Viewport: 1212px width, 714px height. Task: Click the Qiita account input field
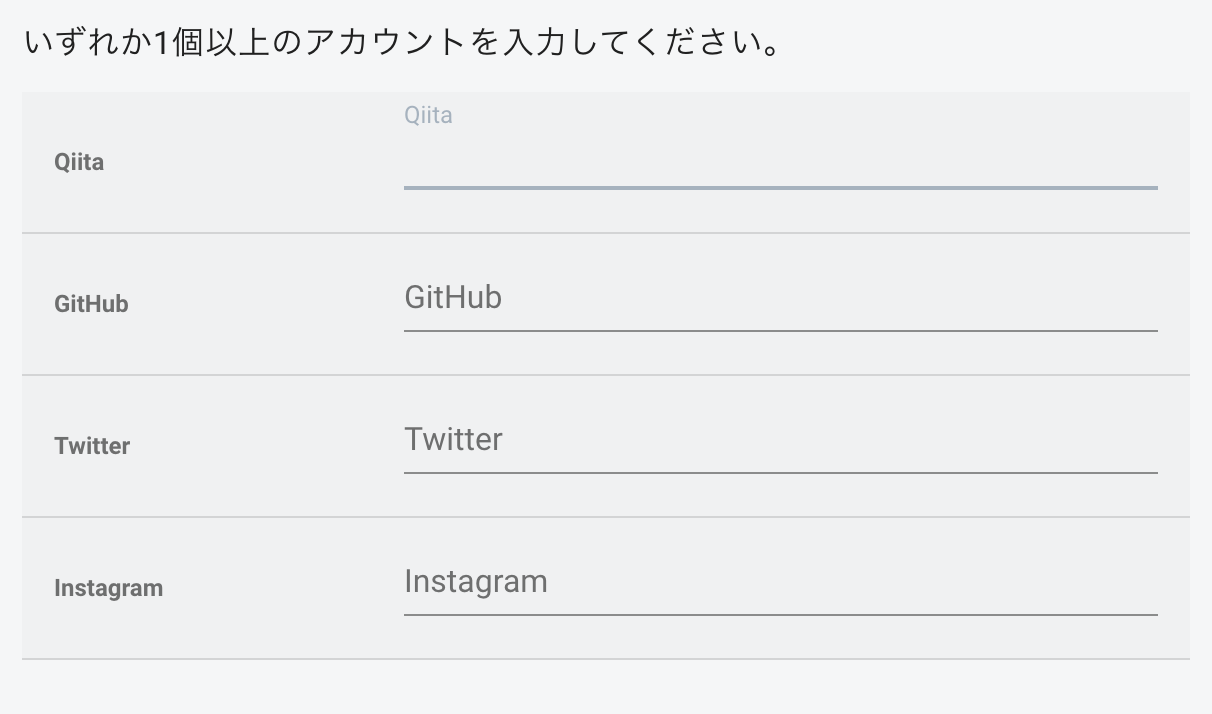(x=780, y=162)
